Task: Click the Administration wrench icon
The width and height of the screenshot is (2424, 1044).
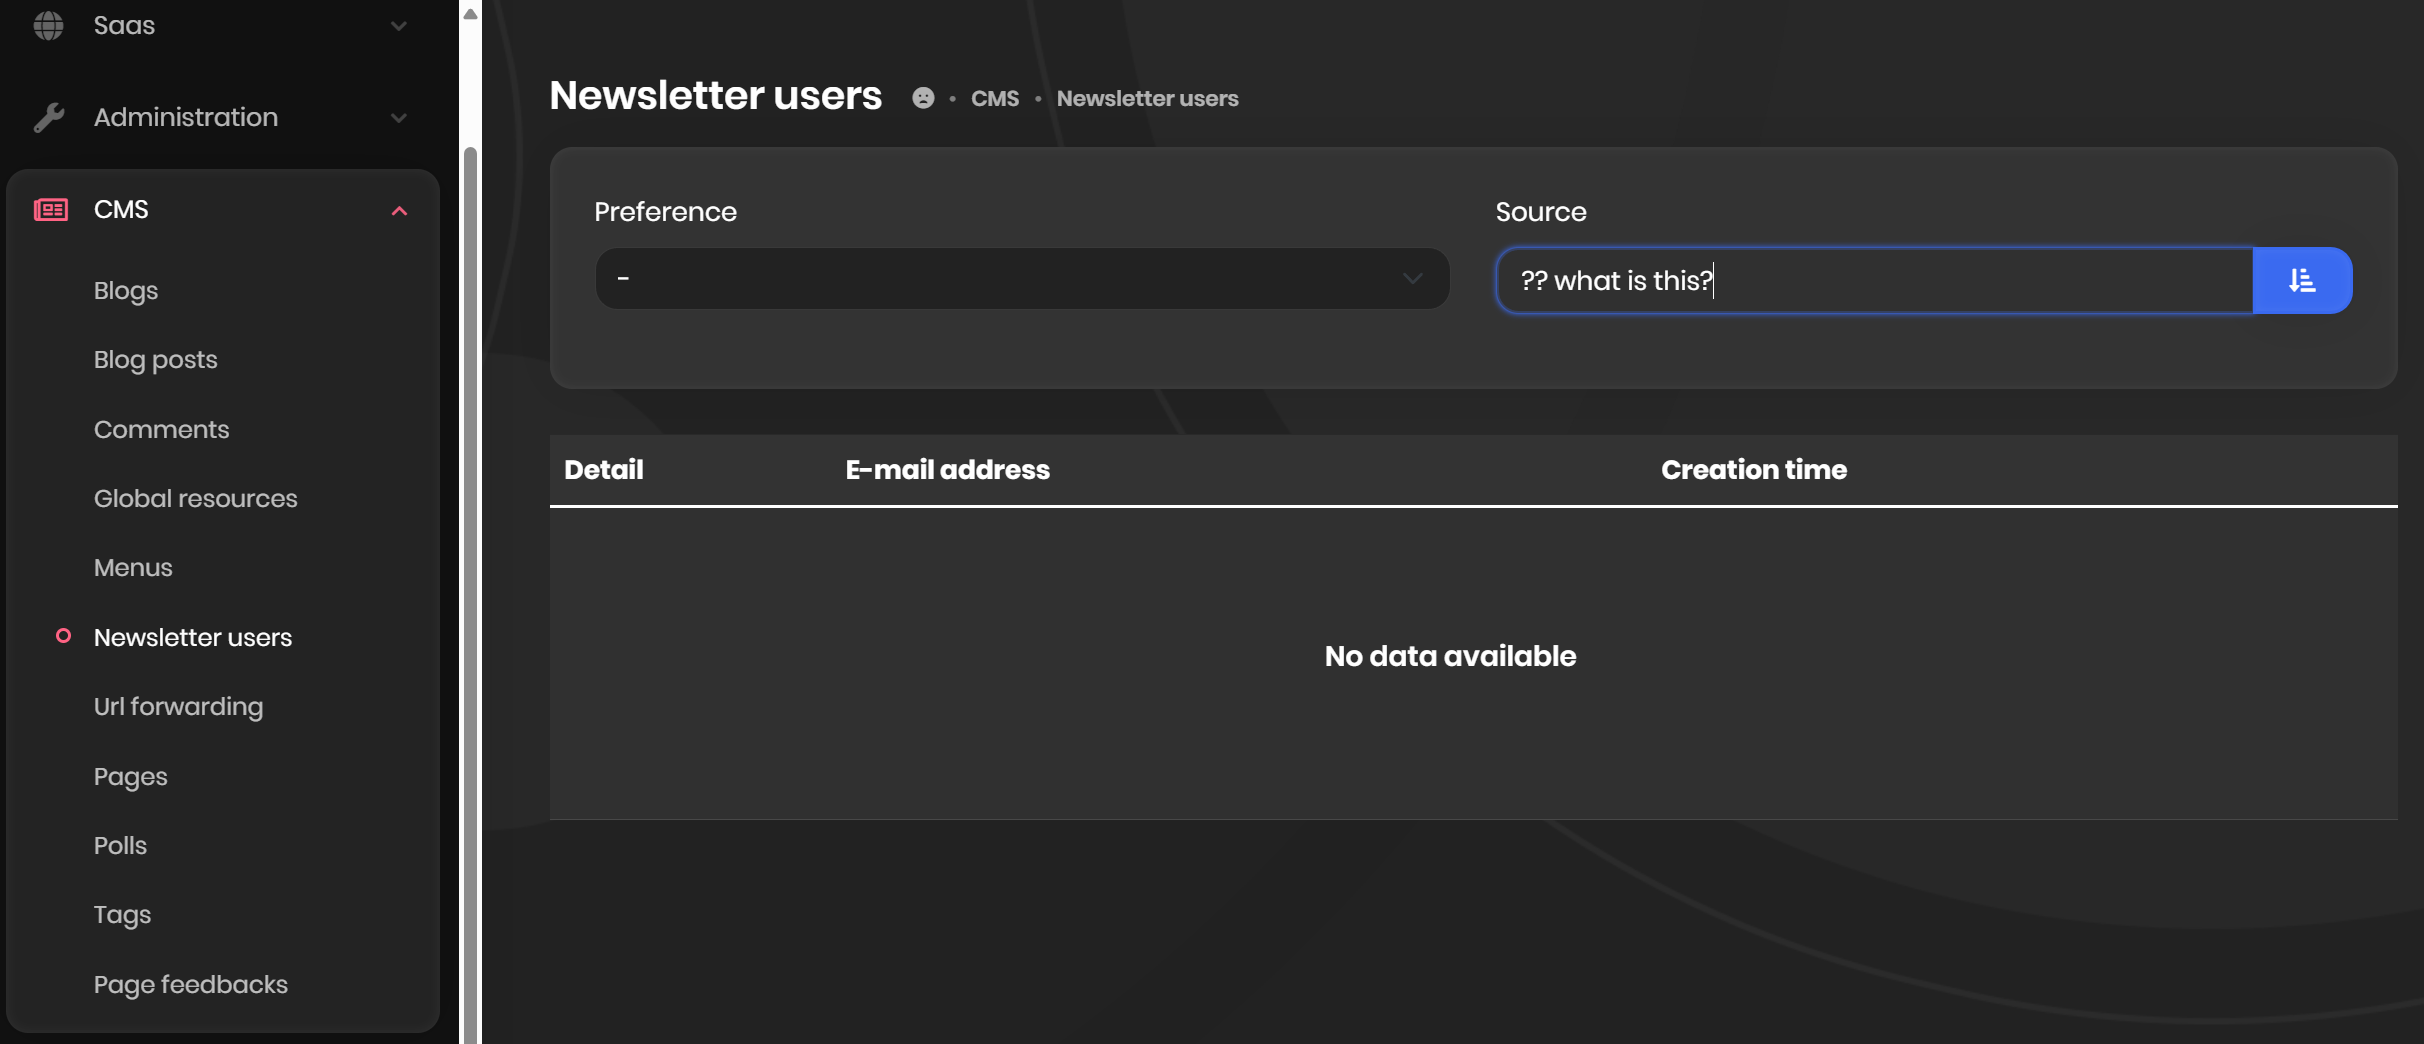Action: point(48,118)
